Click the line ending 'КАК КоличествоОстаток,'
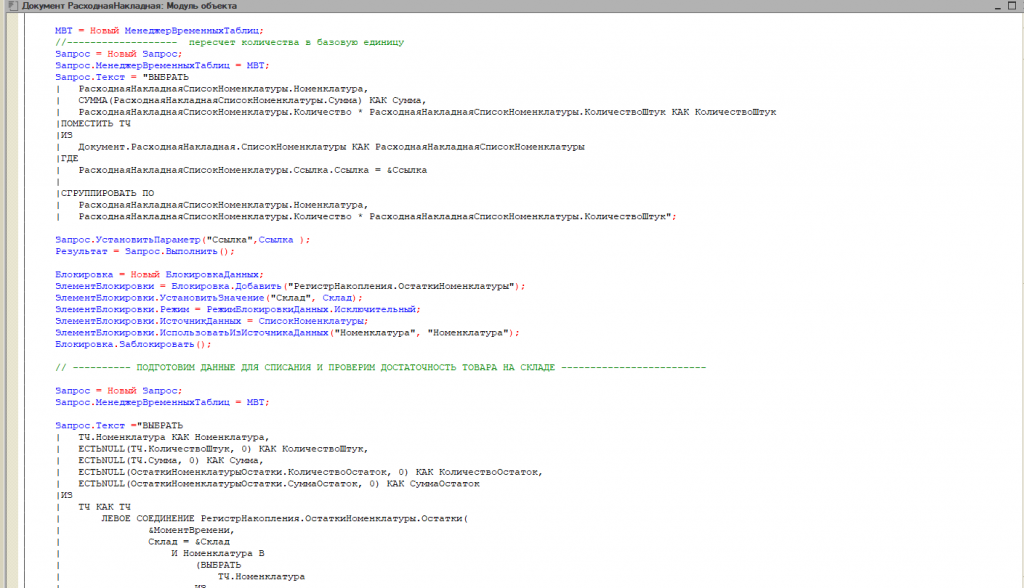The image size is (1024, 588). 310,472
